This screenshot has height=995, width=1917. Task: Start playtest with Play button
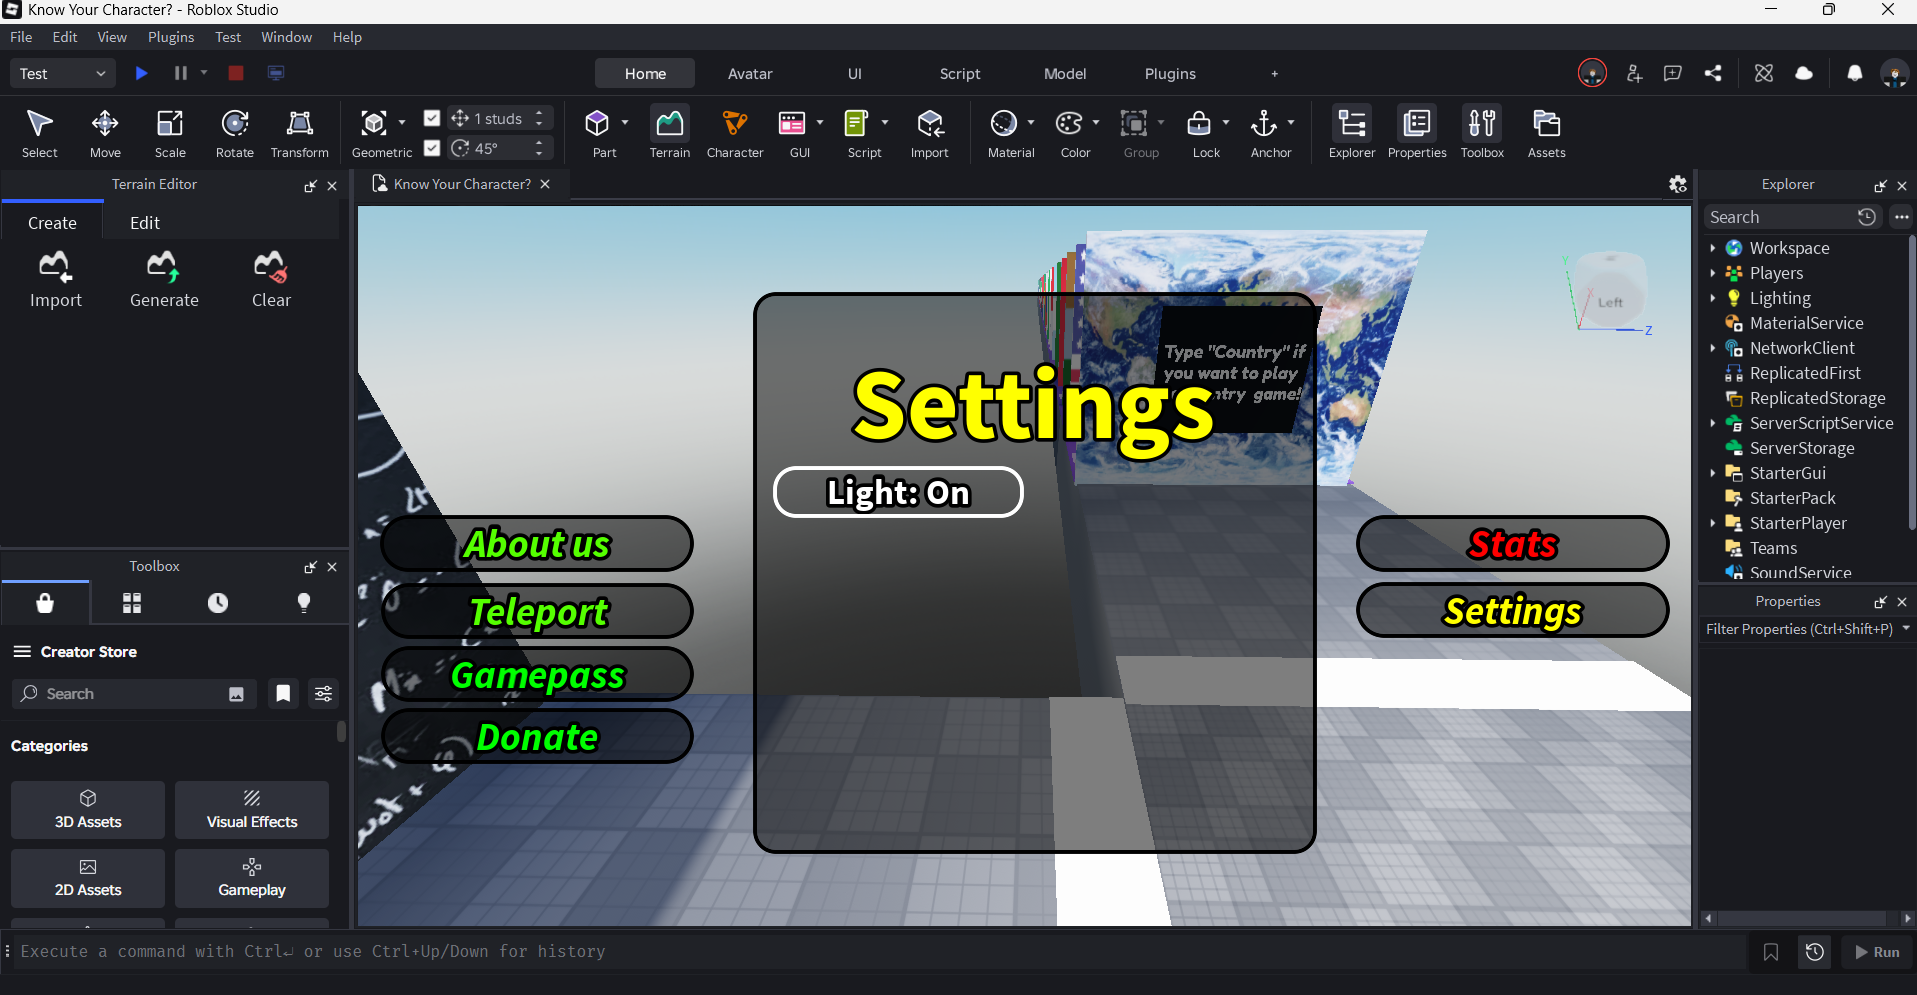(141, 73)
